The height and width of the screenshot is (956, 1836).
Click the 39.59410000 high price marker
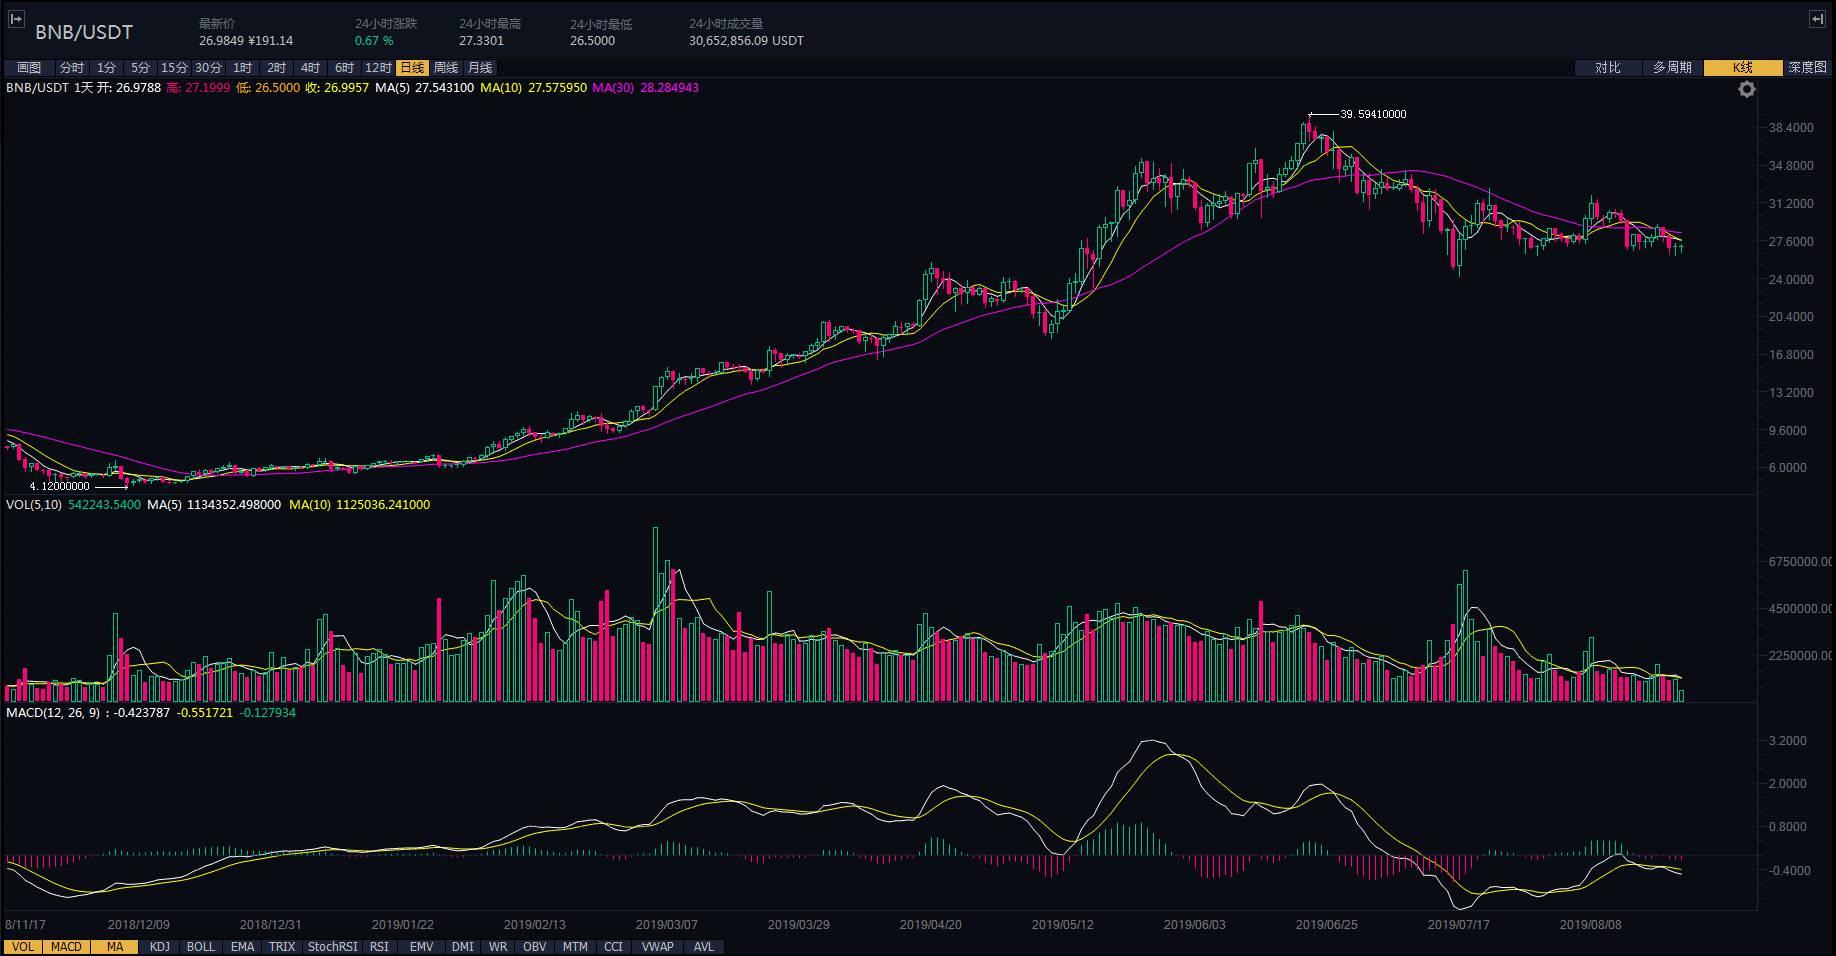1372,114
